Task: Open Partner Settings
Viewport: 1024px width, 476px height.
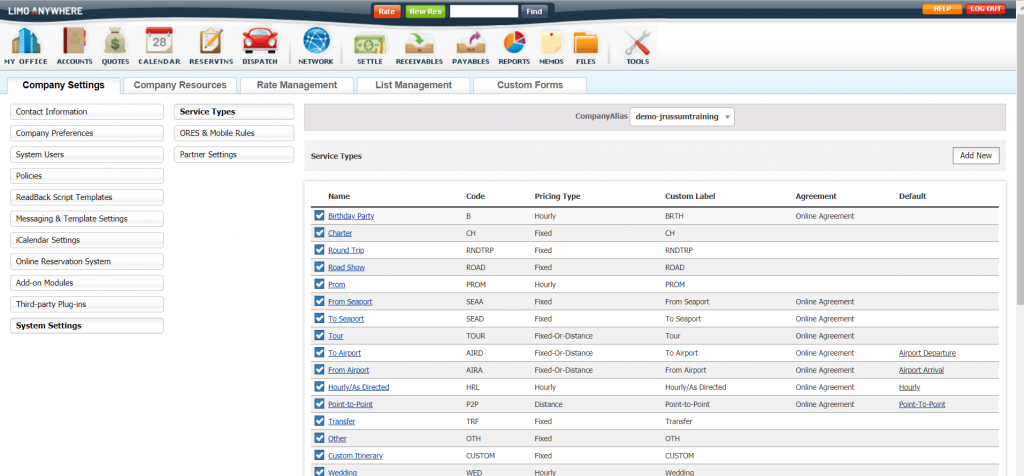Action: pos(234,155)
